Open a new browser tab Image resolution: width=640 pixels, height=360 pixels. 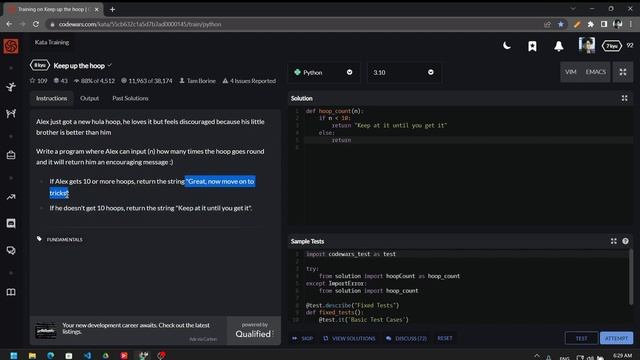(x=112, y=9)
